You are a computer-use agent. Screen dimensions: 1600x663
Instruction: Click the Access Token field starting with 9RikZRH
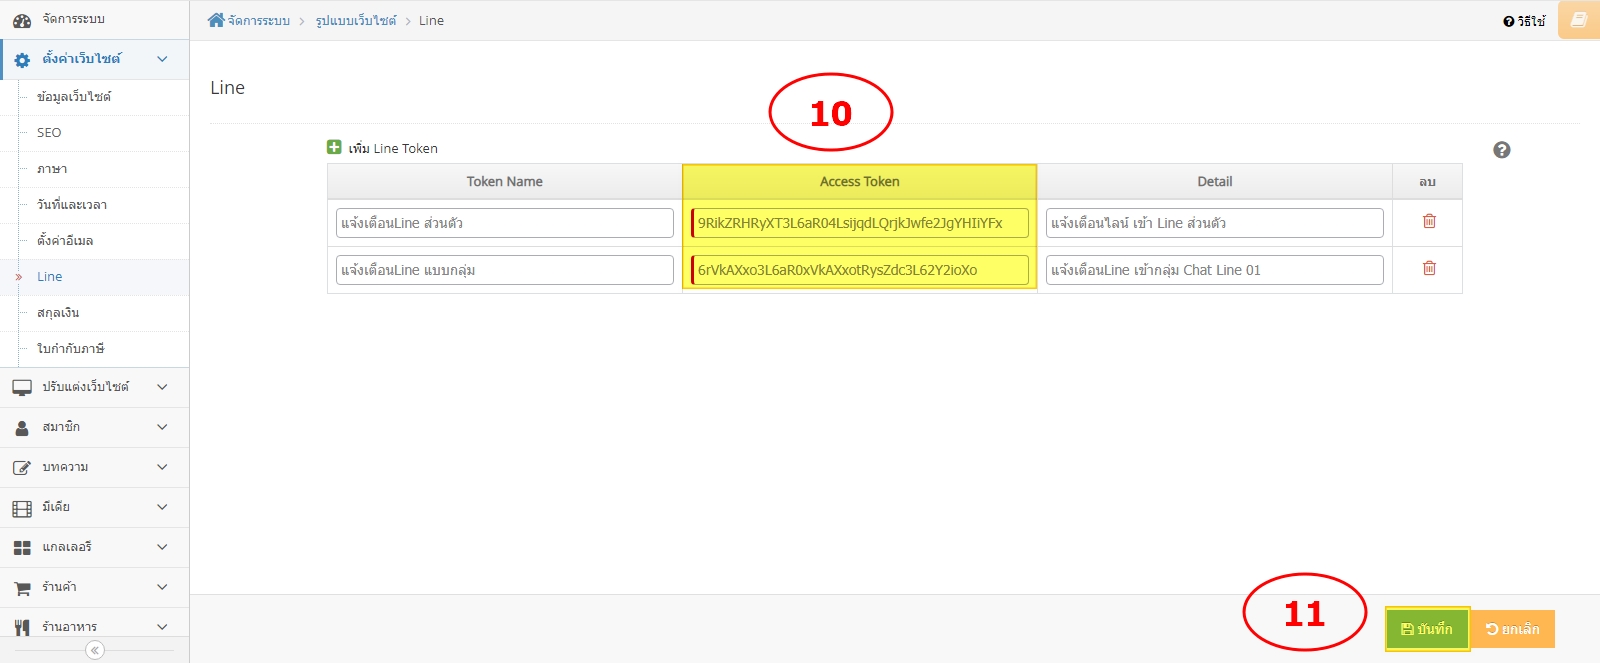pyautogui.click(x=860, y=223)
